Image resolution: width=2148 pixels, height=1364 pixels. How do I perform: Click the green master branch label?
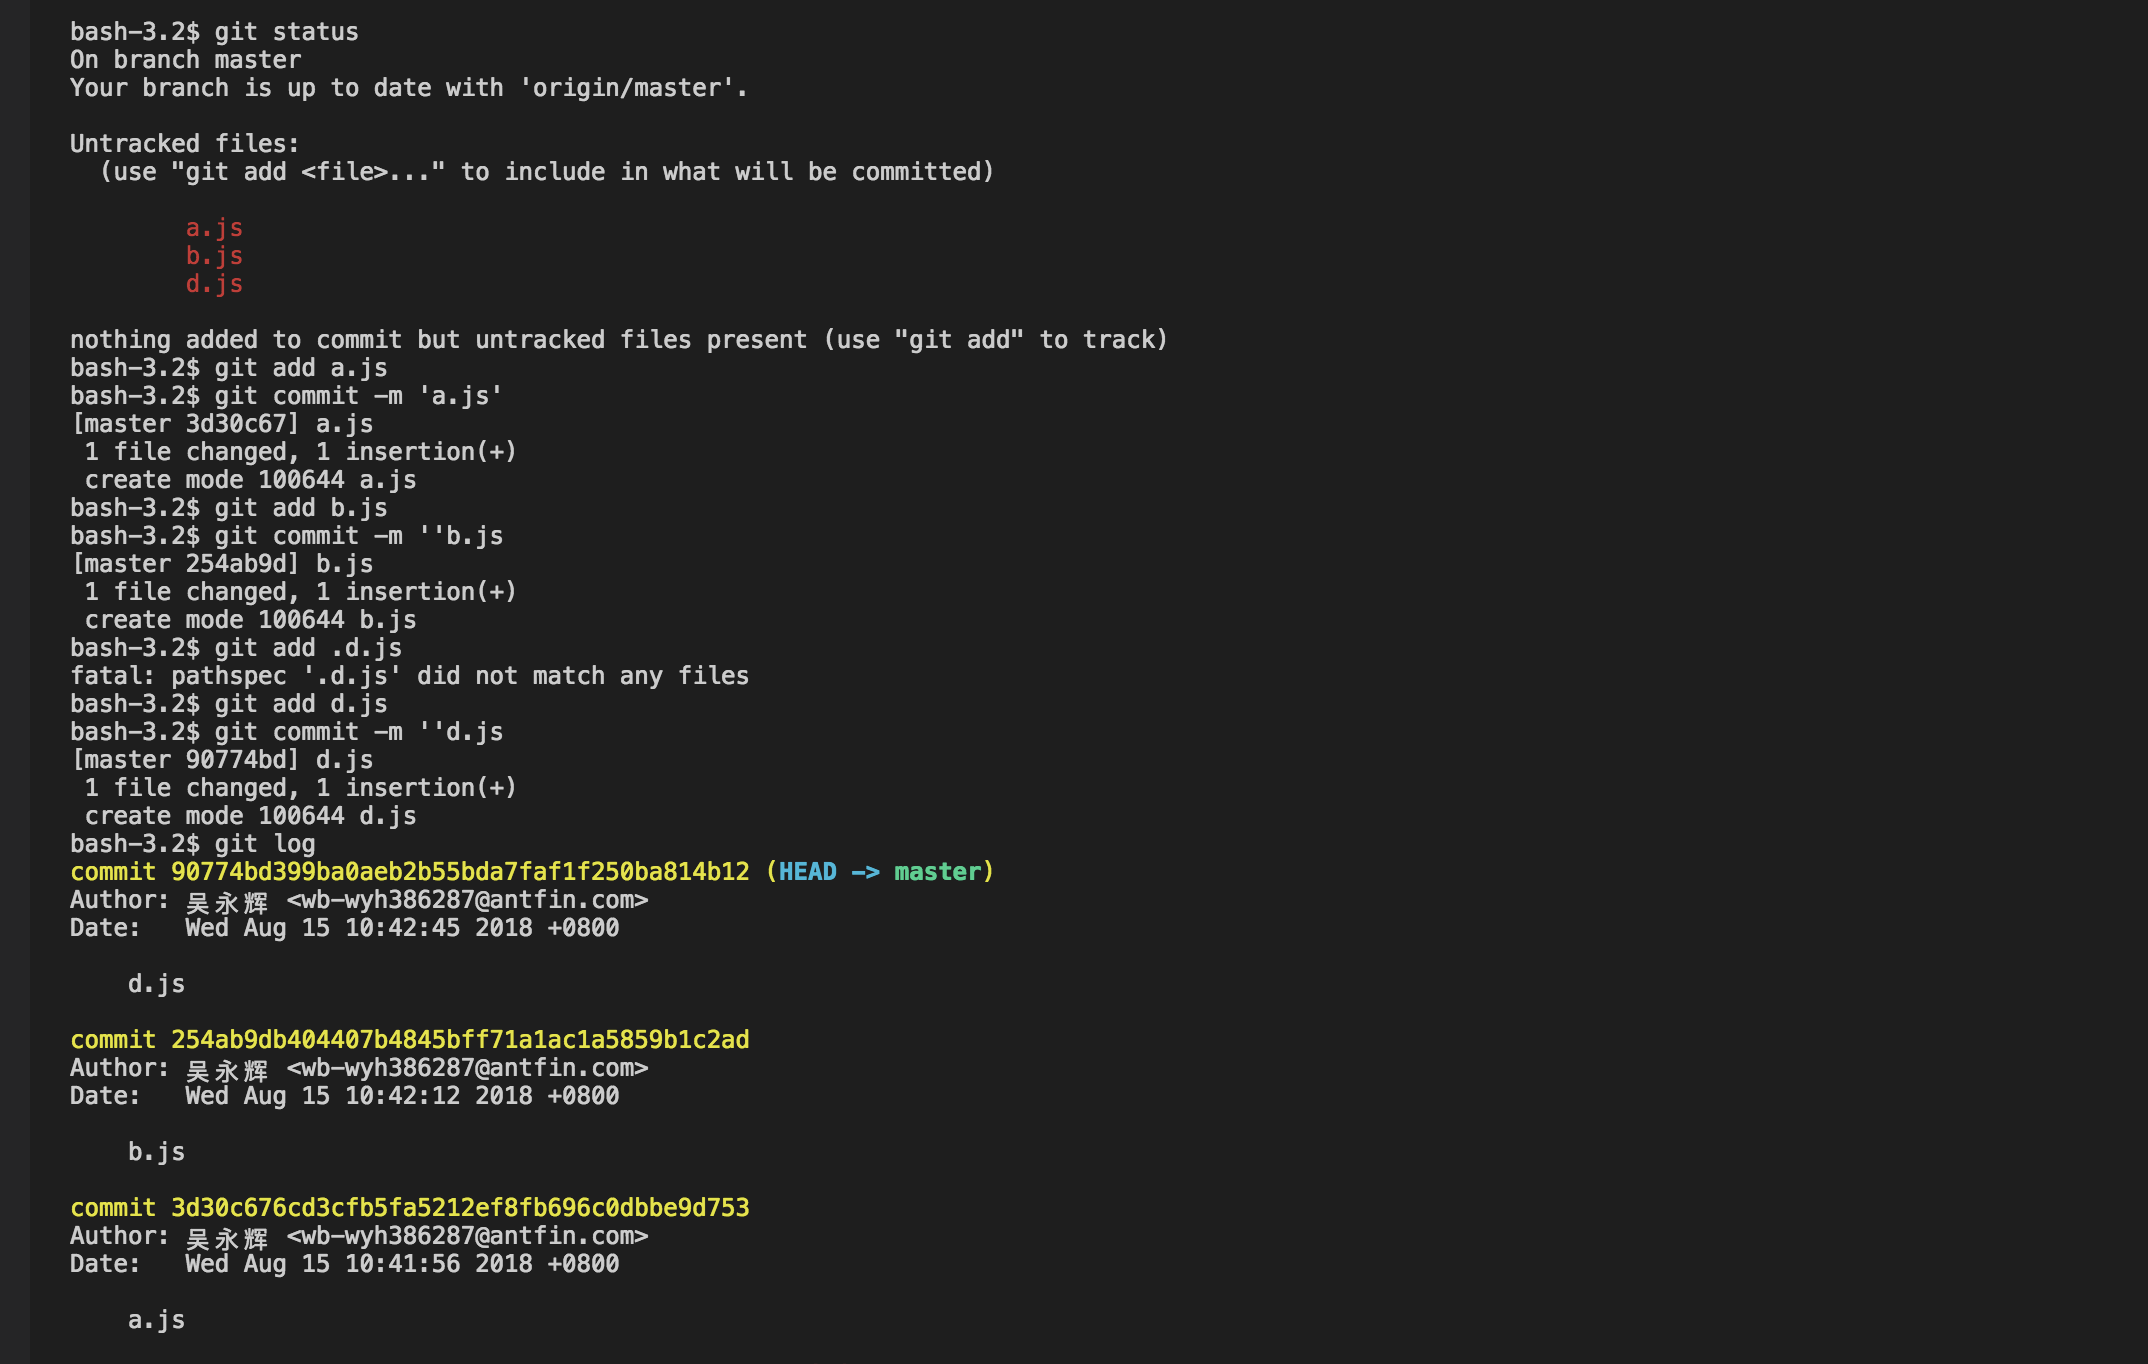[937, 872]
